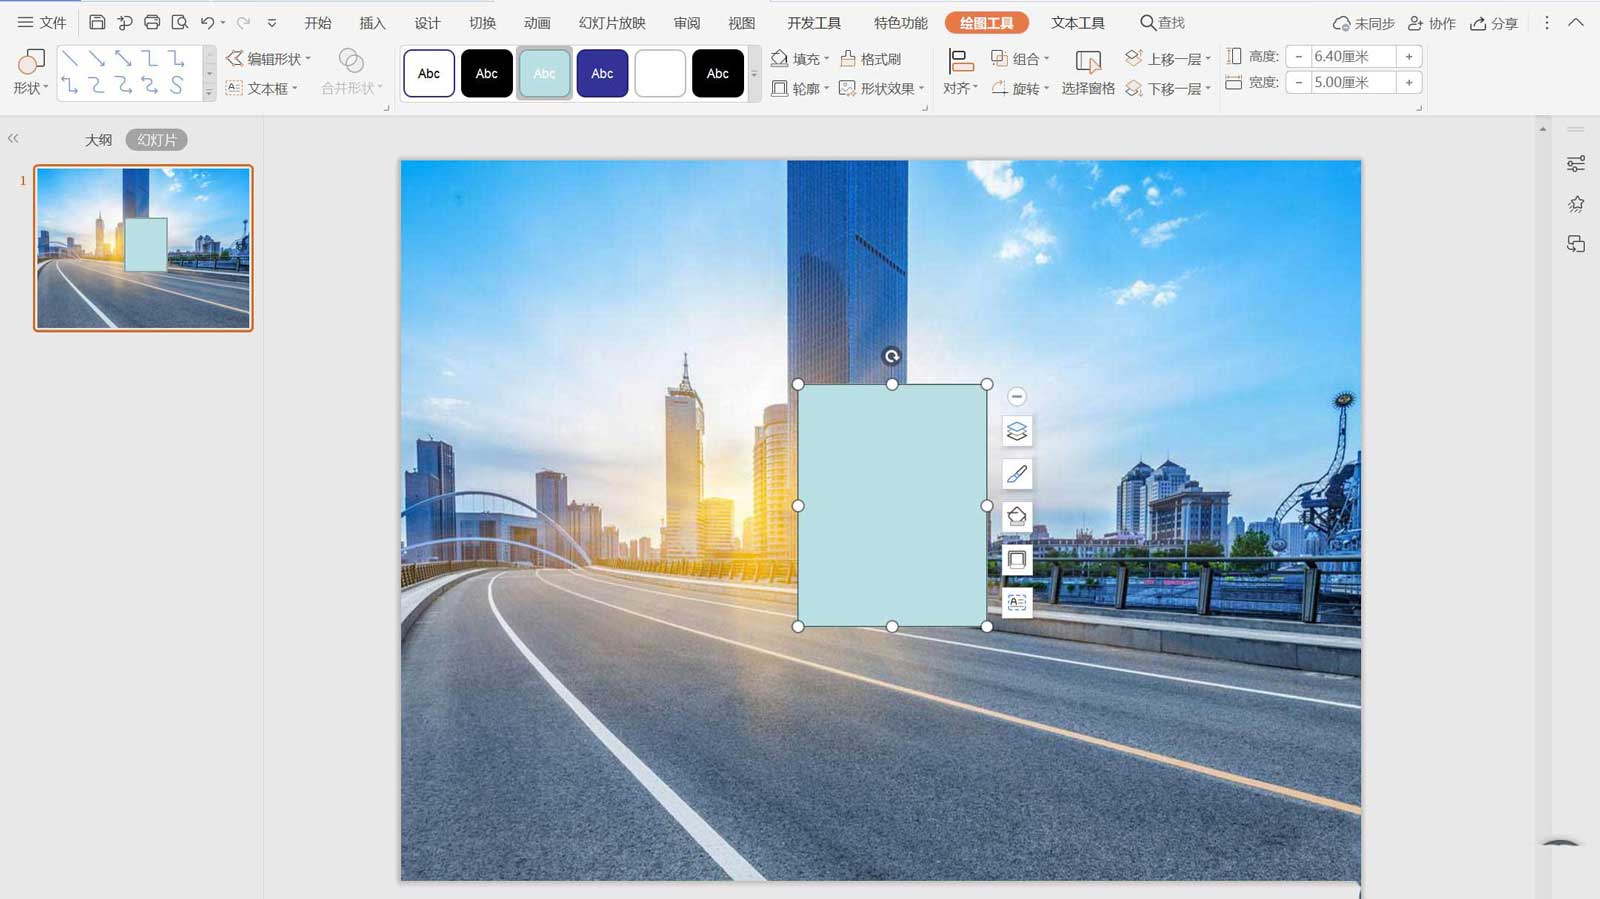Collapse the slide panel with double chevron
This screenshot has height=899, width=1600.
pos(13,139)
